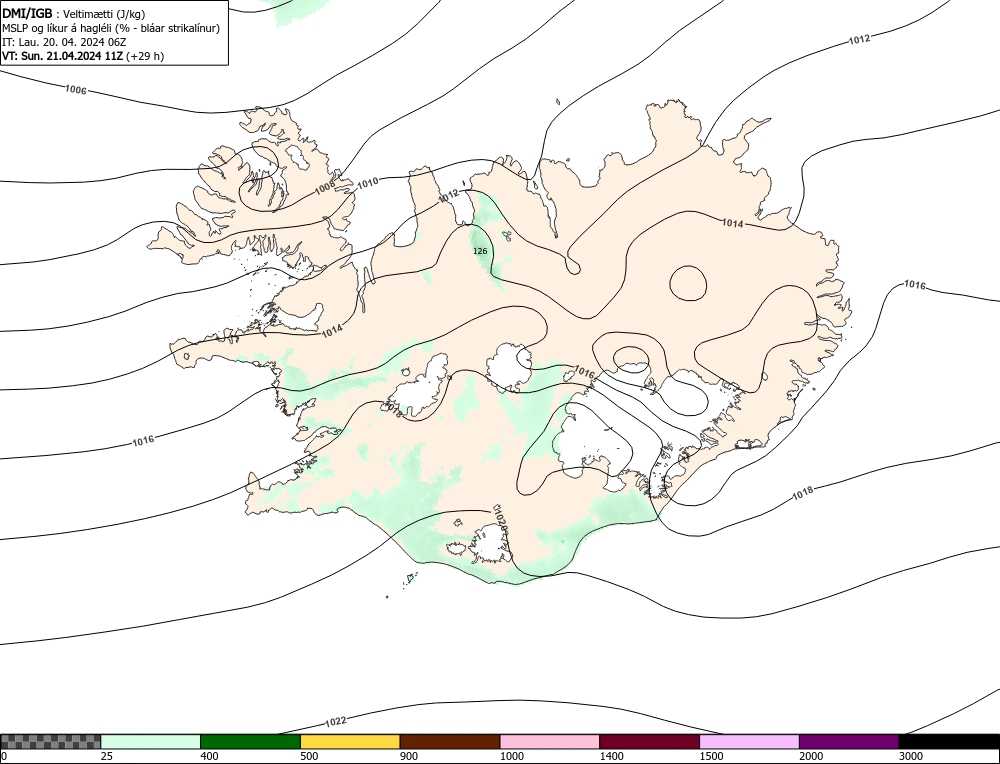The image size is (1000, 764).
Task: Select the pink 1000–1400 legend swatch
Action: click(x=550, y=742)
